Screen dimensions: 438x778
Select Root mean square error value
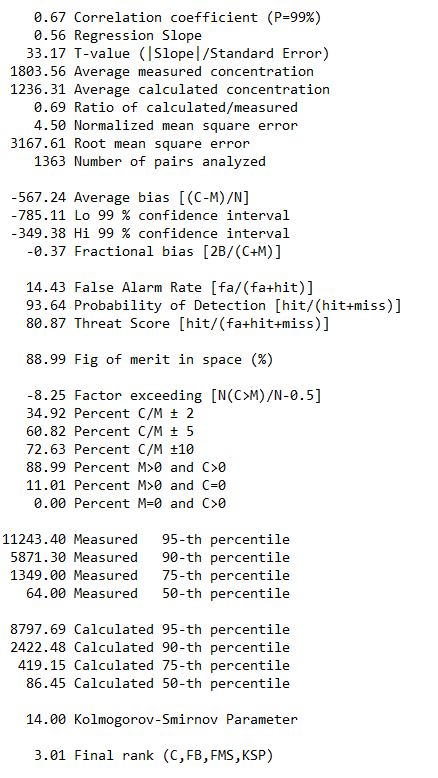[38, 143]
